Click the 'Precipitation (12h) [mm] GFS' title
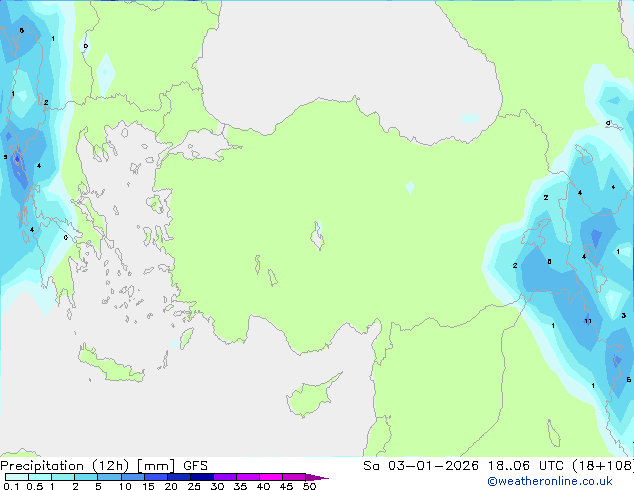The width and height of the screenshot is (634, 490). (x=104, y=466)
